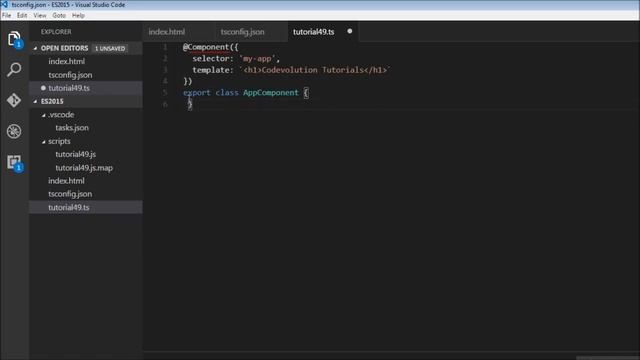Click the unsaved dot beside tutorial49.ts in Open Editors
The height and width of the screenshot is (360, 640).
pyautogui.click(x=43, y=88)
